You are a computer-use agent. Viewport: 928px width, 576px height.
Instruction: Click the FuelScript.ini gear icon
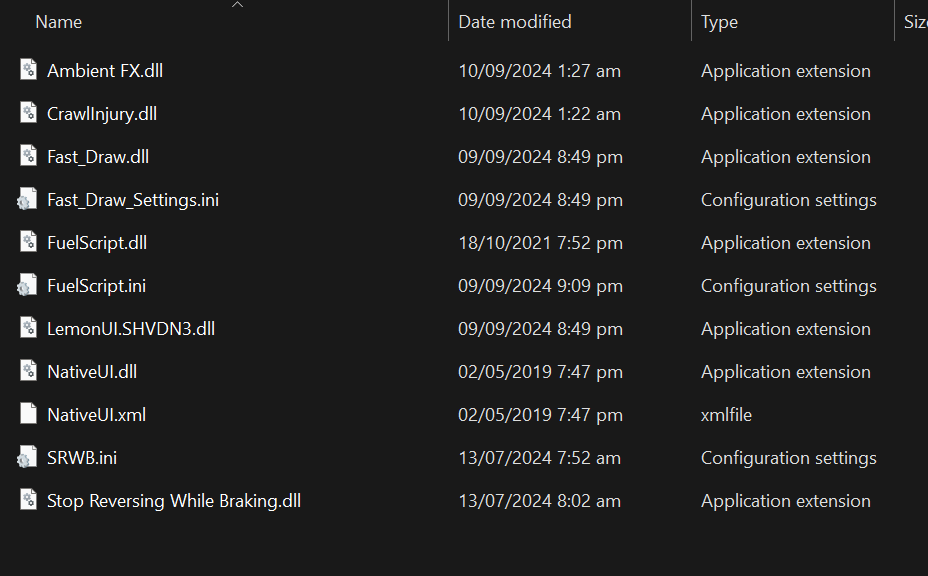(27, 286)
